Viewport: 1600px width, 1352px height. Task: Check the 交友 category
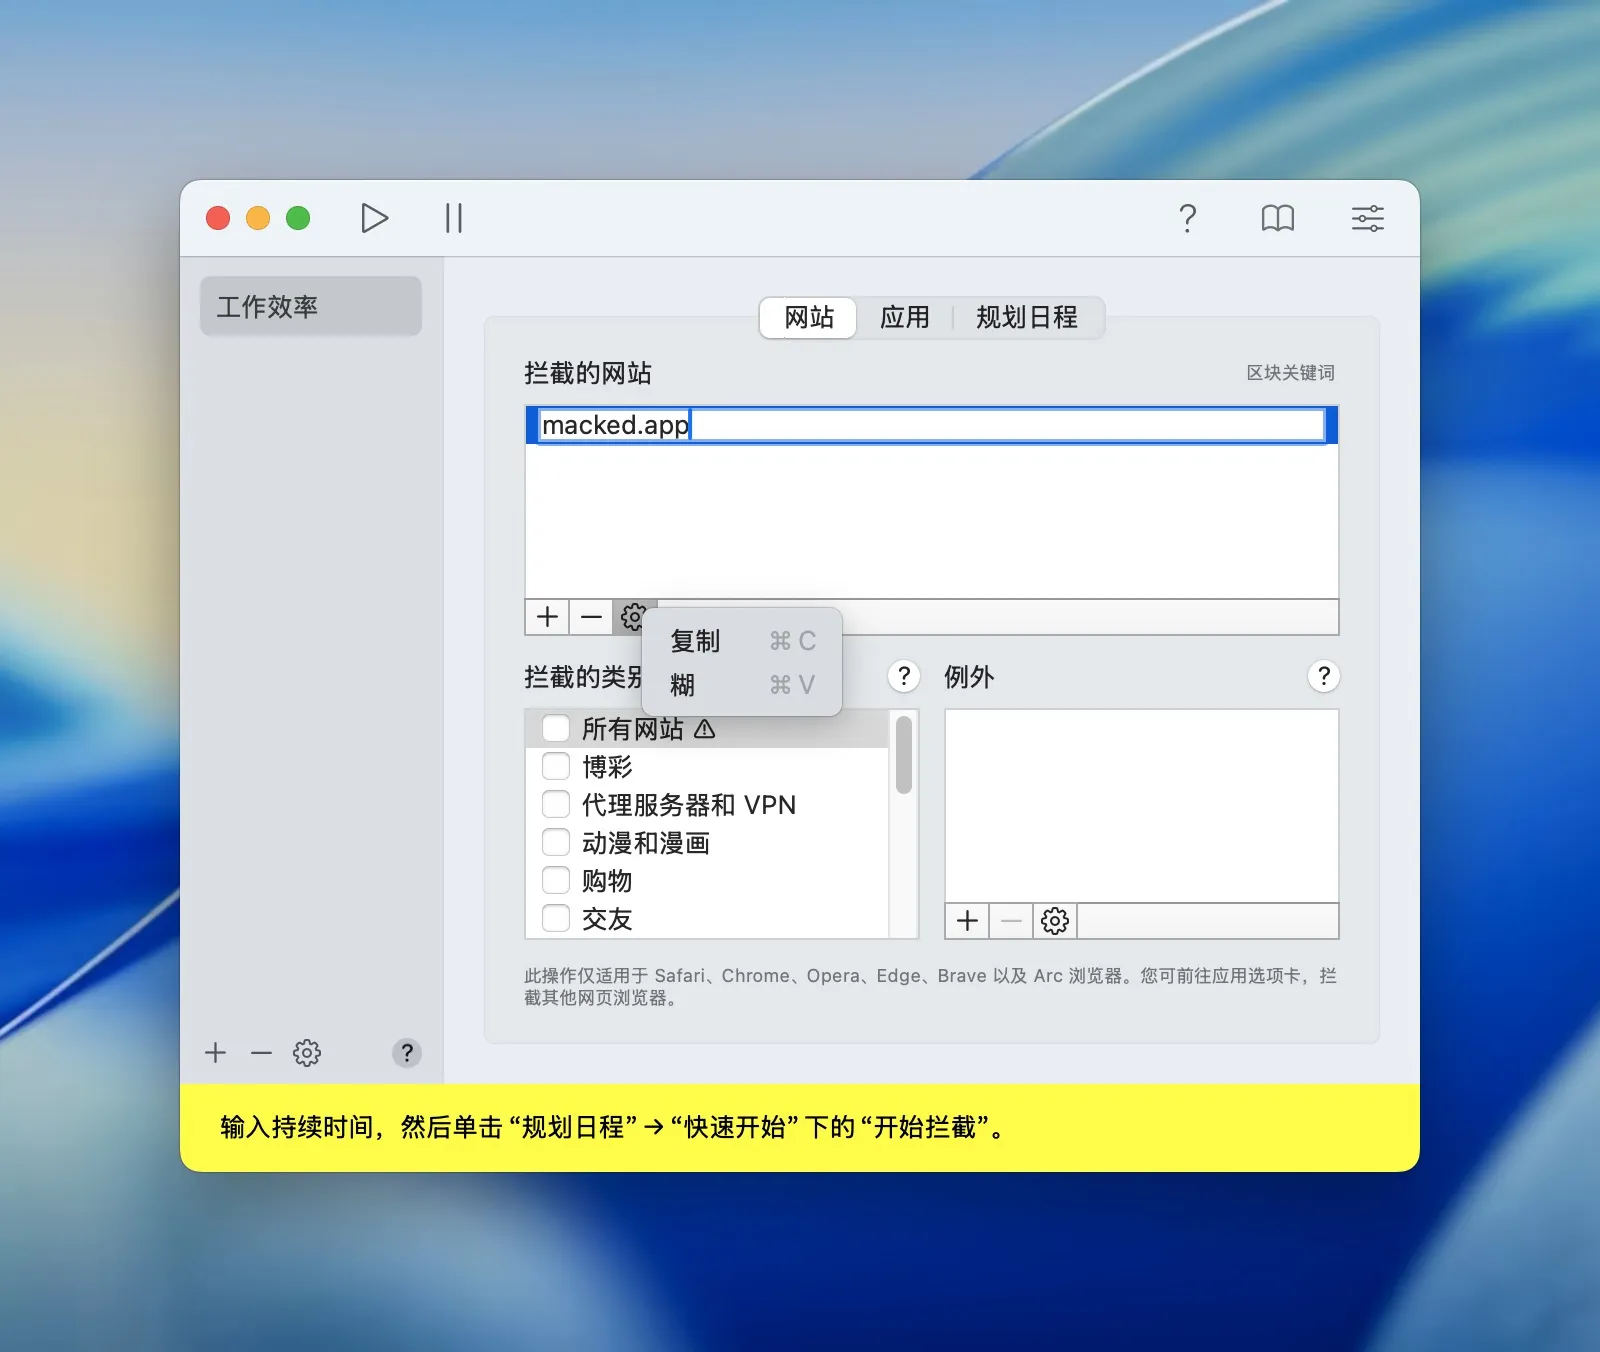(556, 919)
